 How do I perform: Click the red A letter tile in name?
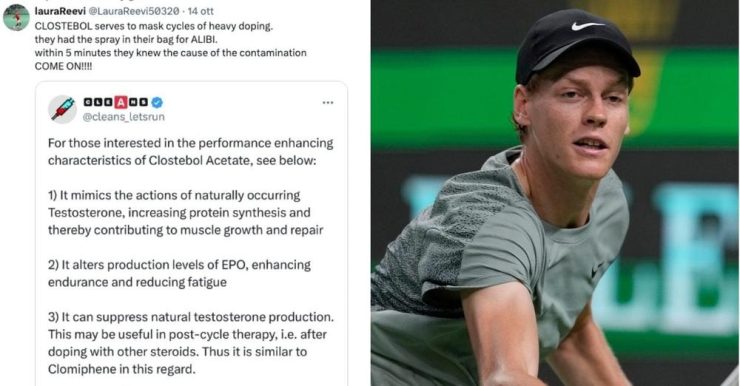pyautogui.click(x=121, y=102)
